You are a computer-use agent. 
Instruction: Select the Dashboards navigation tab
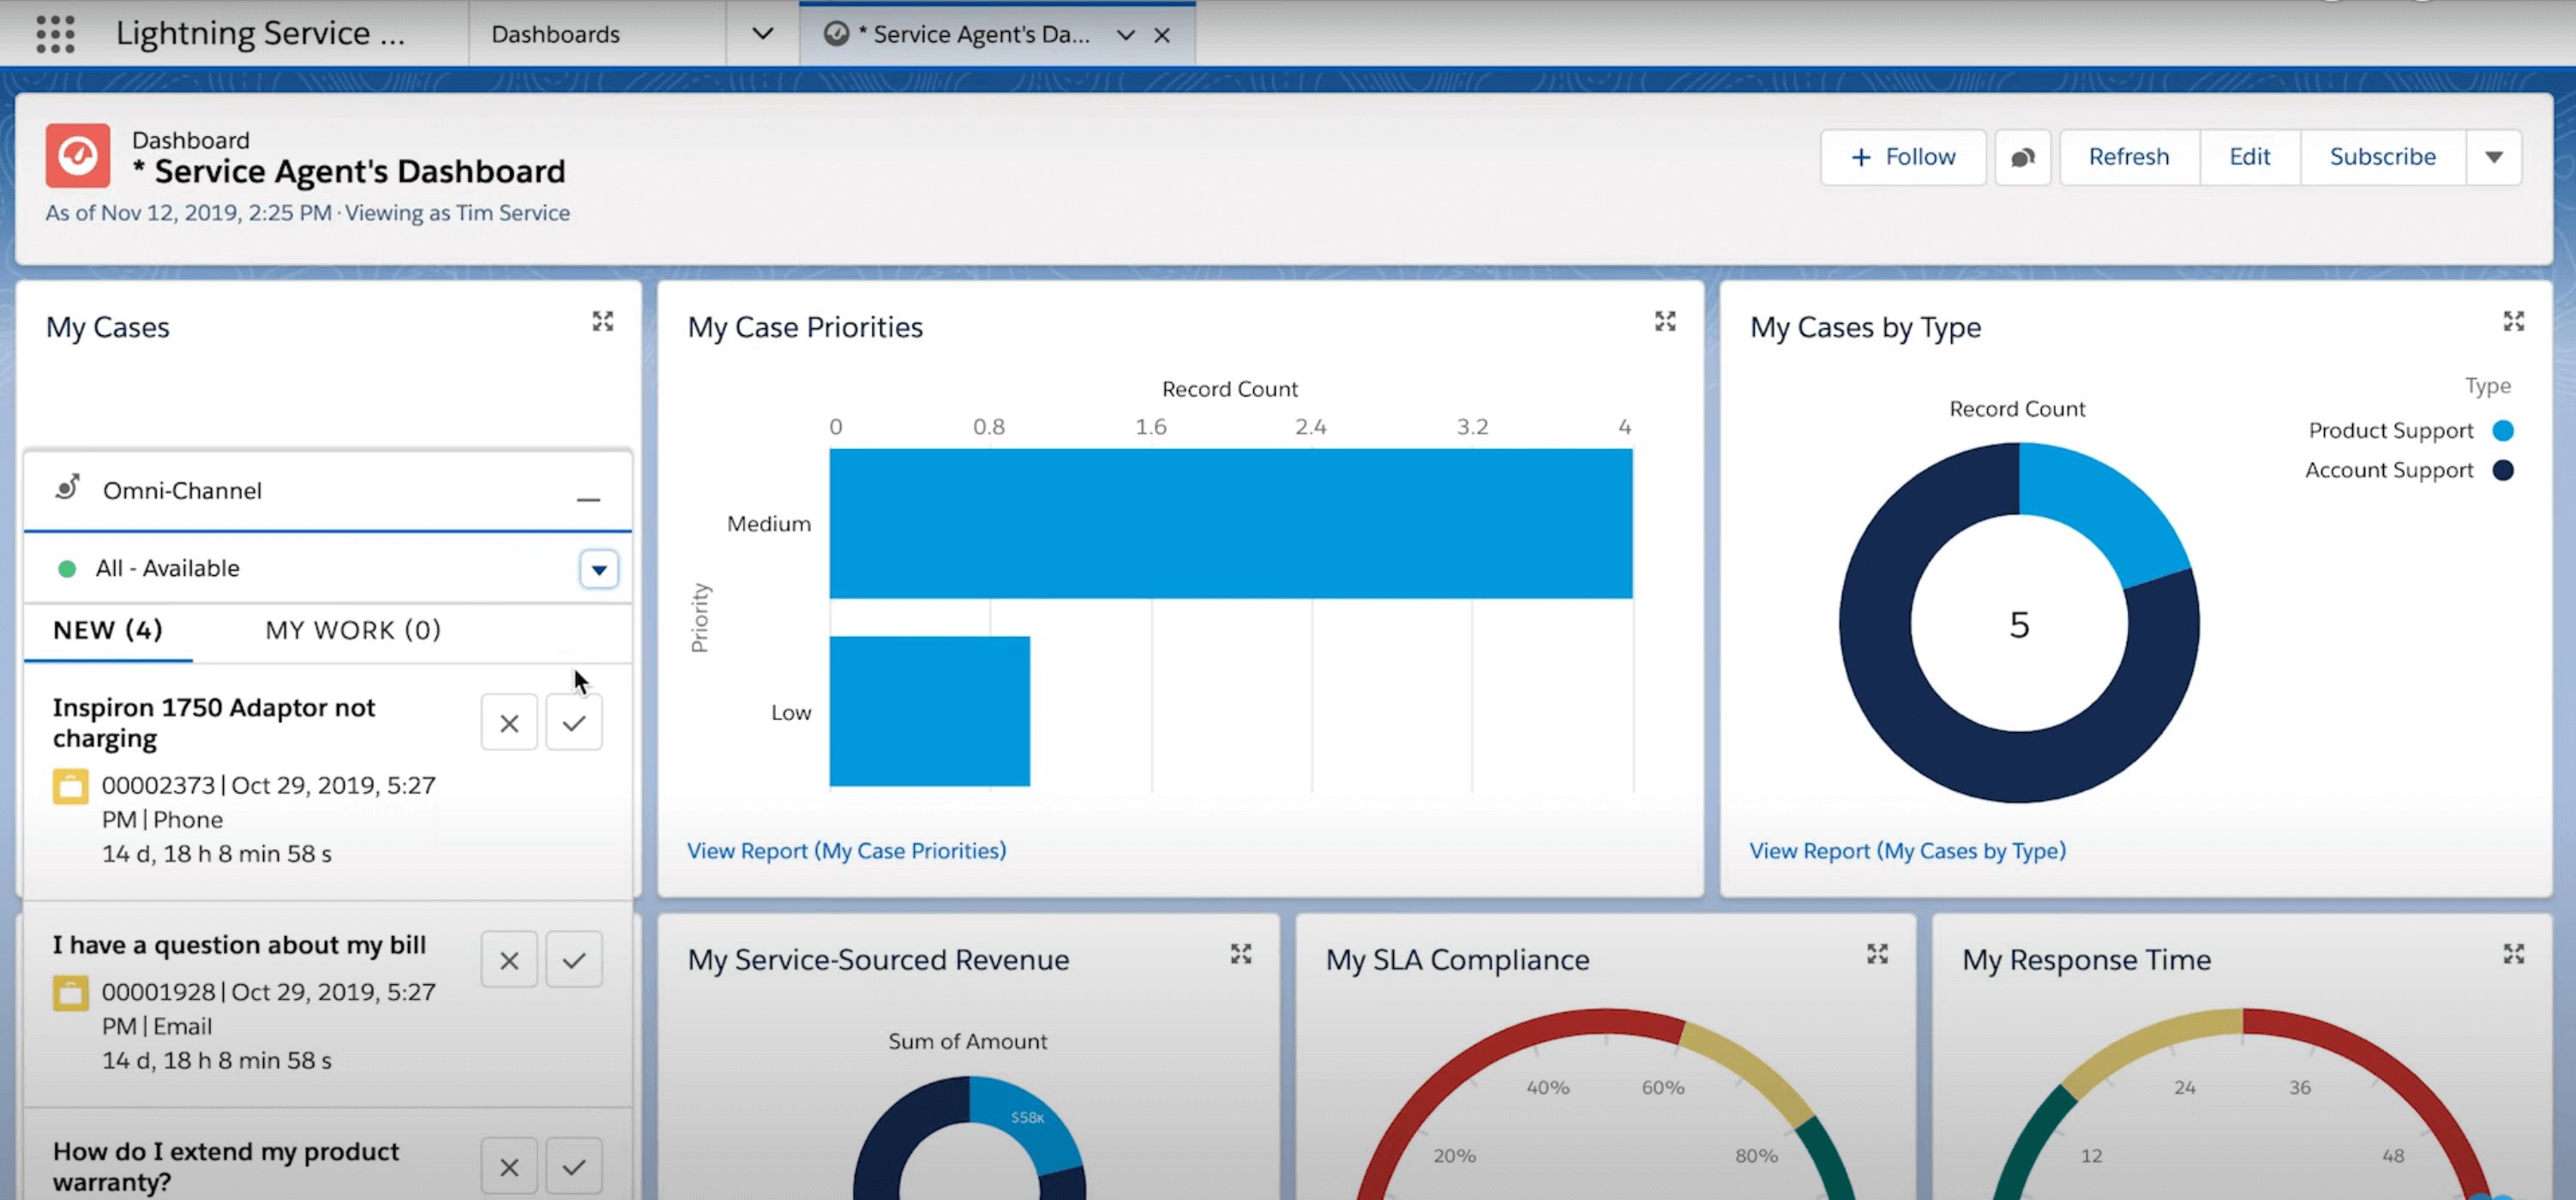[x=556, y=34]
